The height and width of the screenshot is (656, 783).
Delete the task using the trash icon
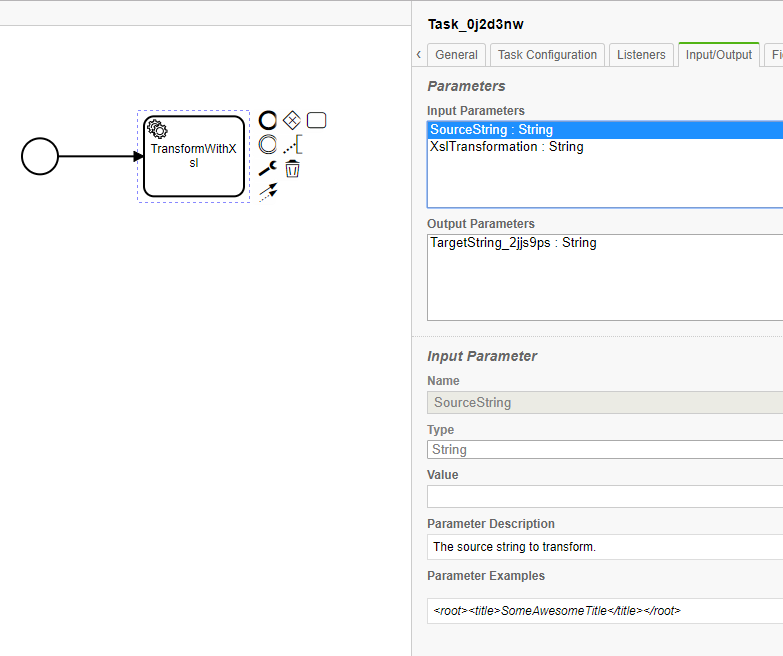click(x=292, y=169)
